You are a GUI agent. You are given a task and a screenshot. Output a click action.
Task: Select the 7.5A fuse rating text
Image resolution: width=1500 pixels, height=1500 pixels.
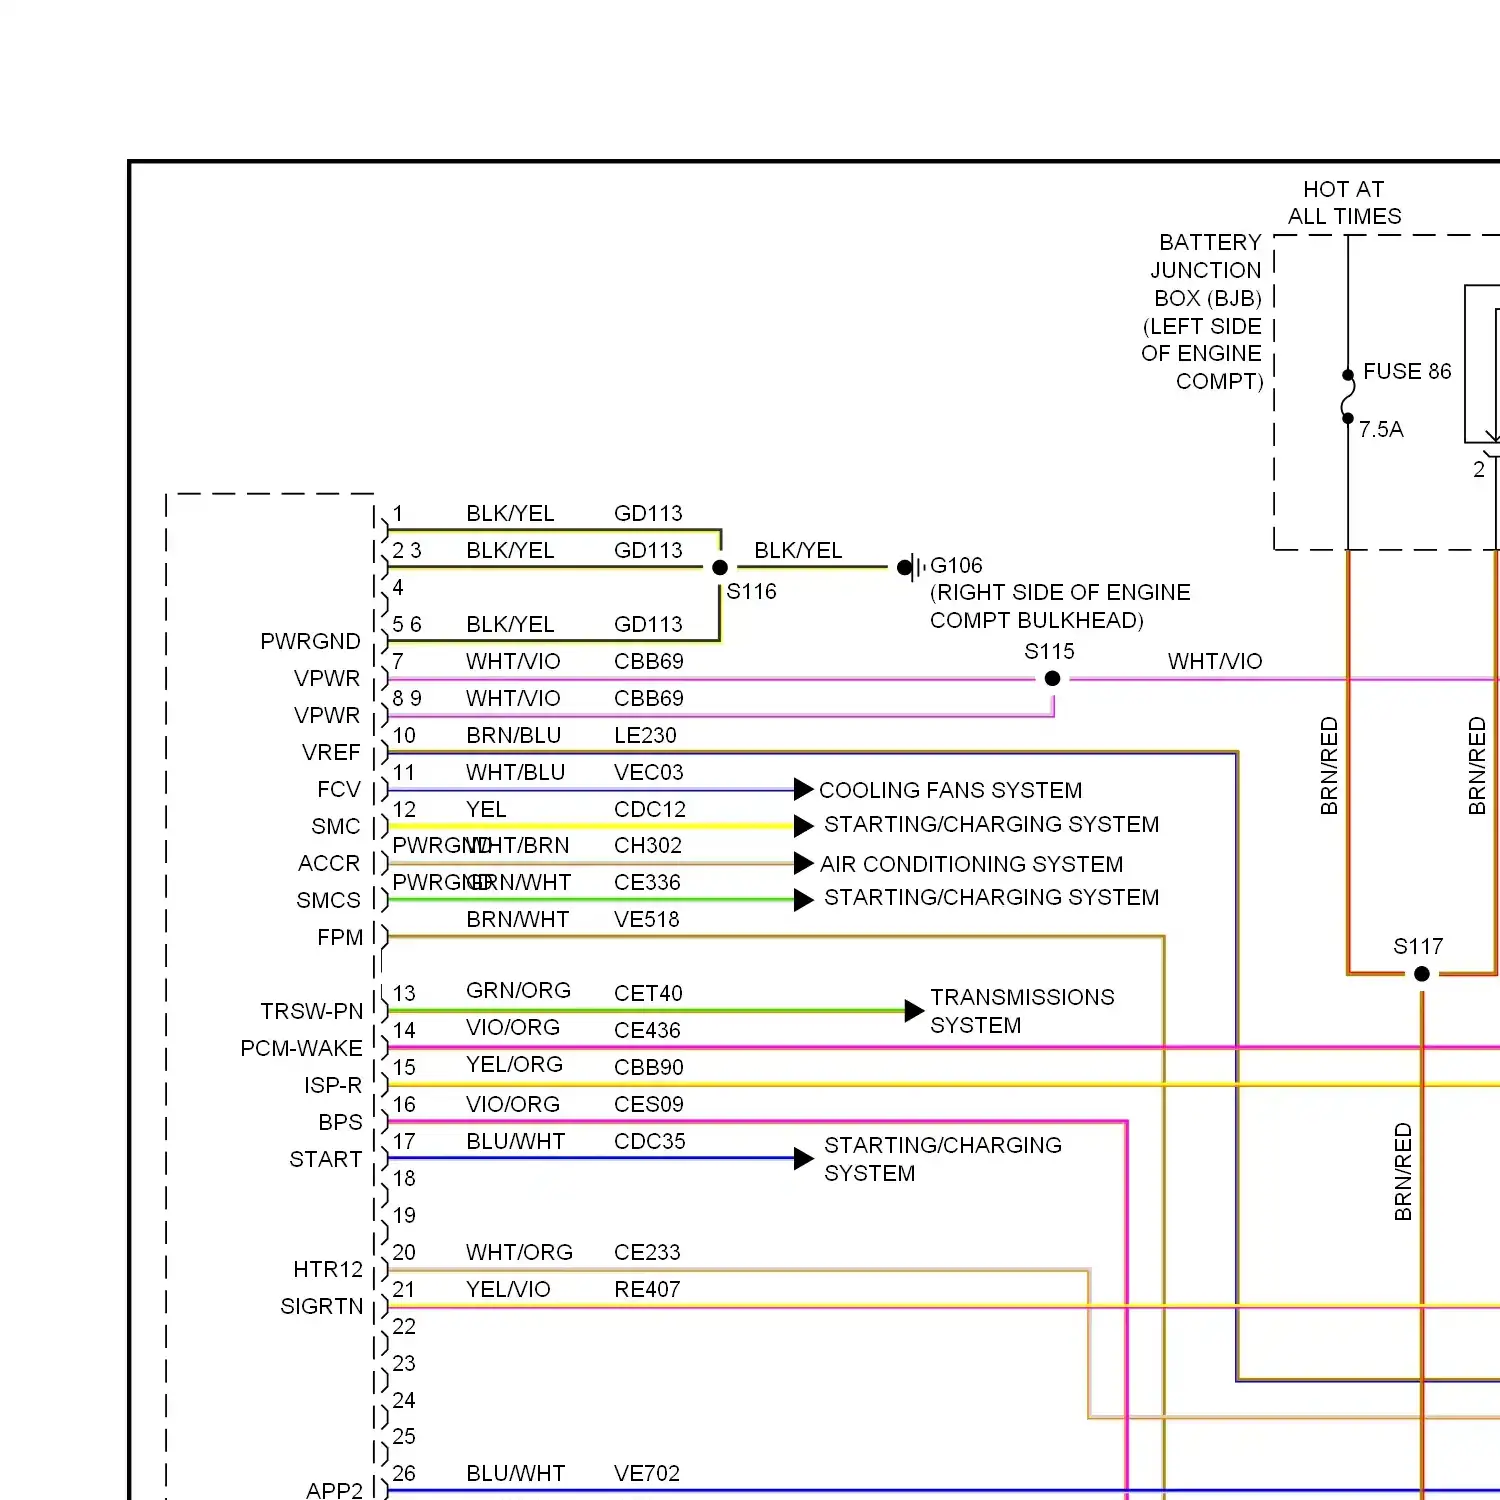1381,429
